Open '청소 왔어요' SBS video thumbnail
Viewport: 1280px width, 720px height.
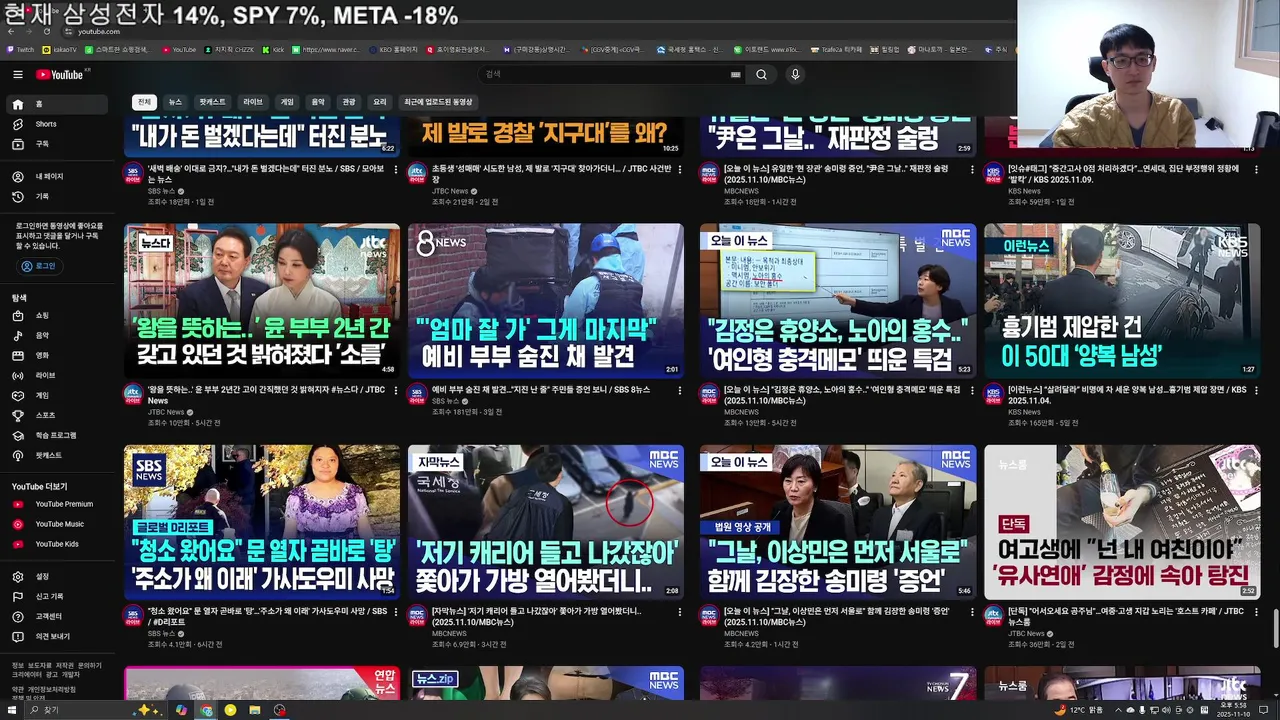tap(262, 522)
